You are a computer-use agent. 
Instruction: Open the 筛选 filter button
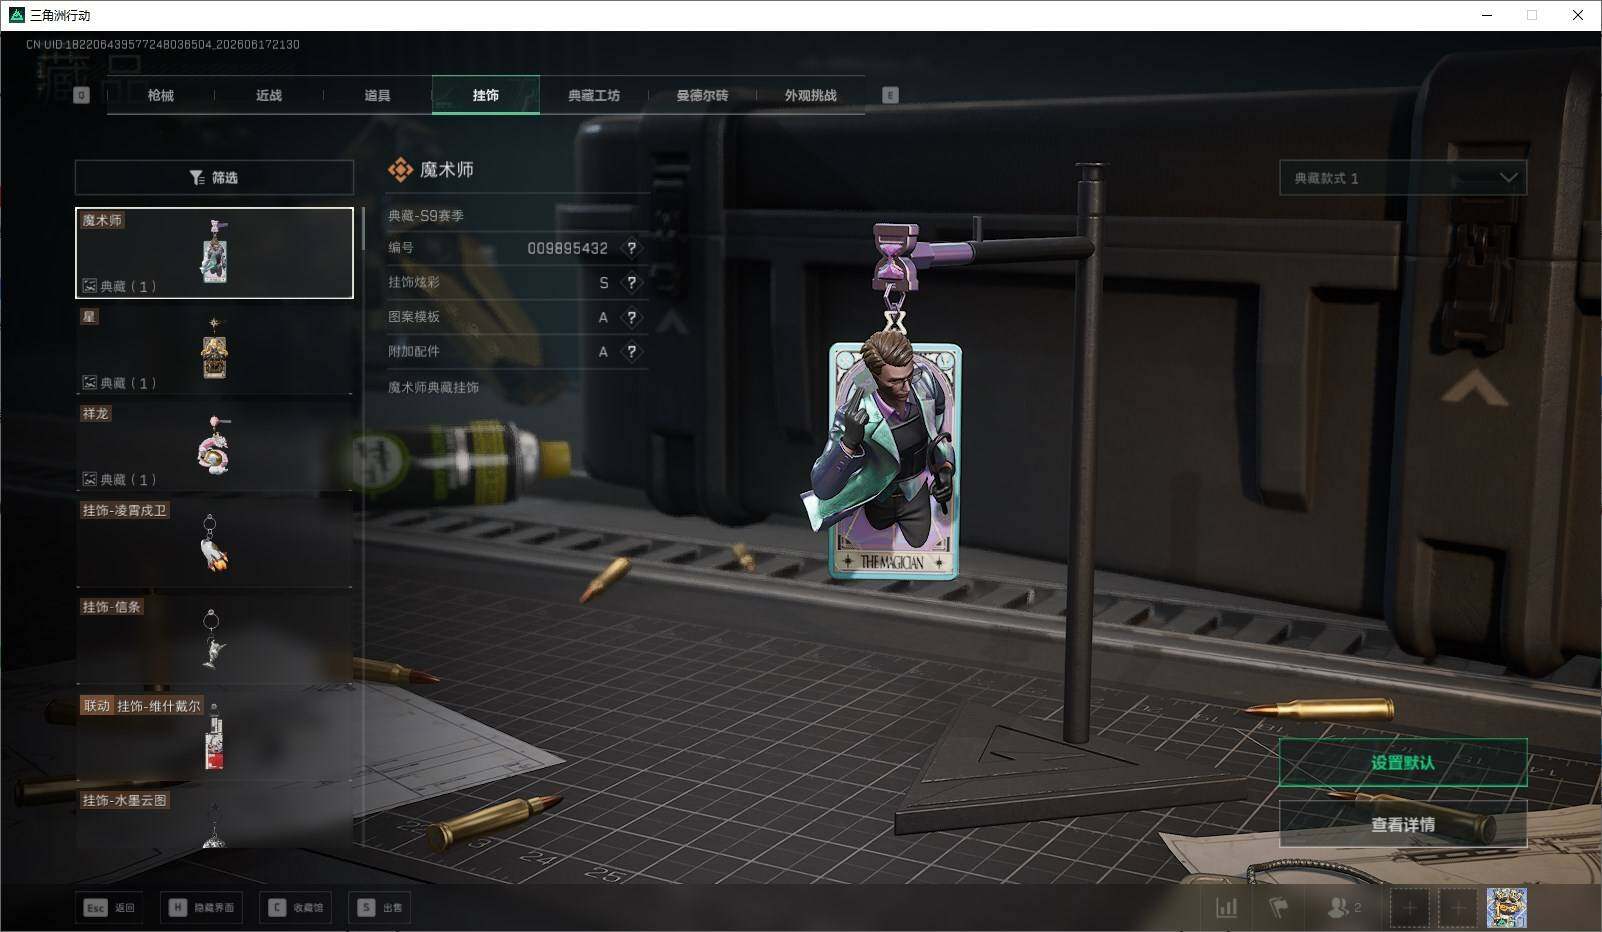(214, 178)
